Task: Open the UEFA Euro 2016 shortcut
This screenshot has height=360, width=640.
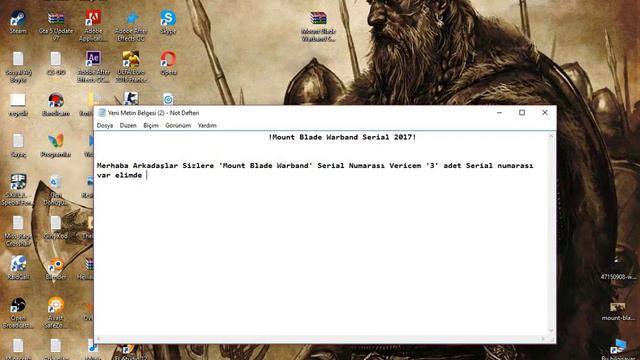Action: 131,67
